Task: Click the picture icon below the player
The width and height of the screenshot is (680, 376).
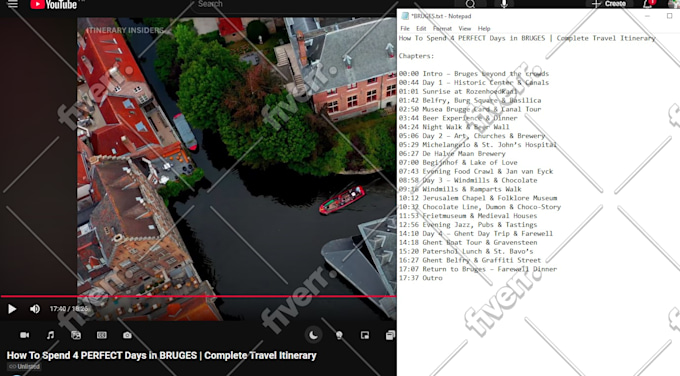Action: tap(76, 335)
